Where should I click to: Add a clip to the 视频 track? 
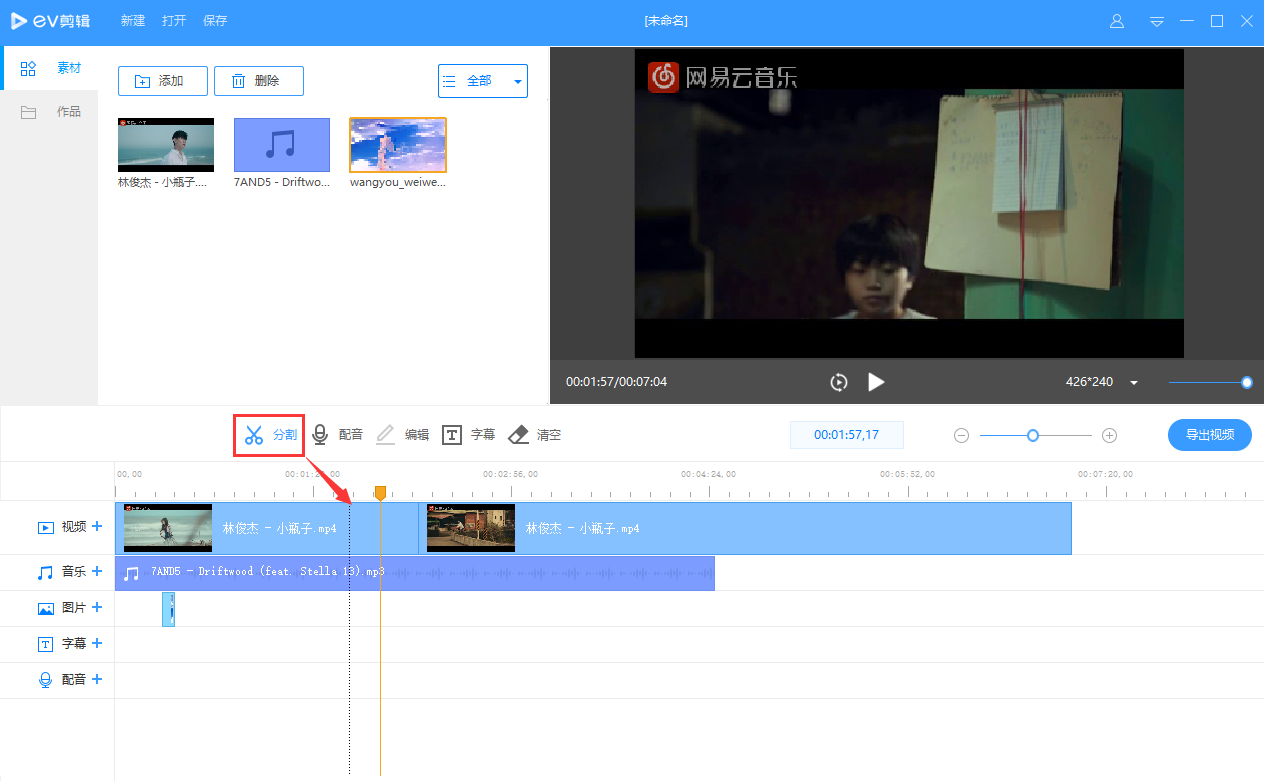[97, 528]
